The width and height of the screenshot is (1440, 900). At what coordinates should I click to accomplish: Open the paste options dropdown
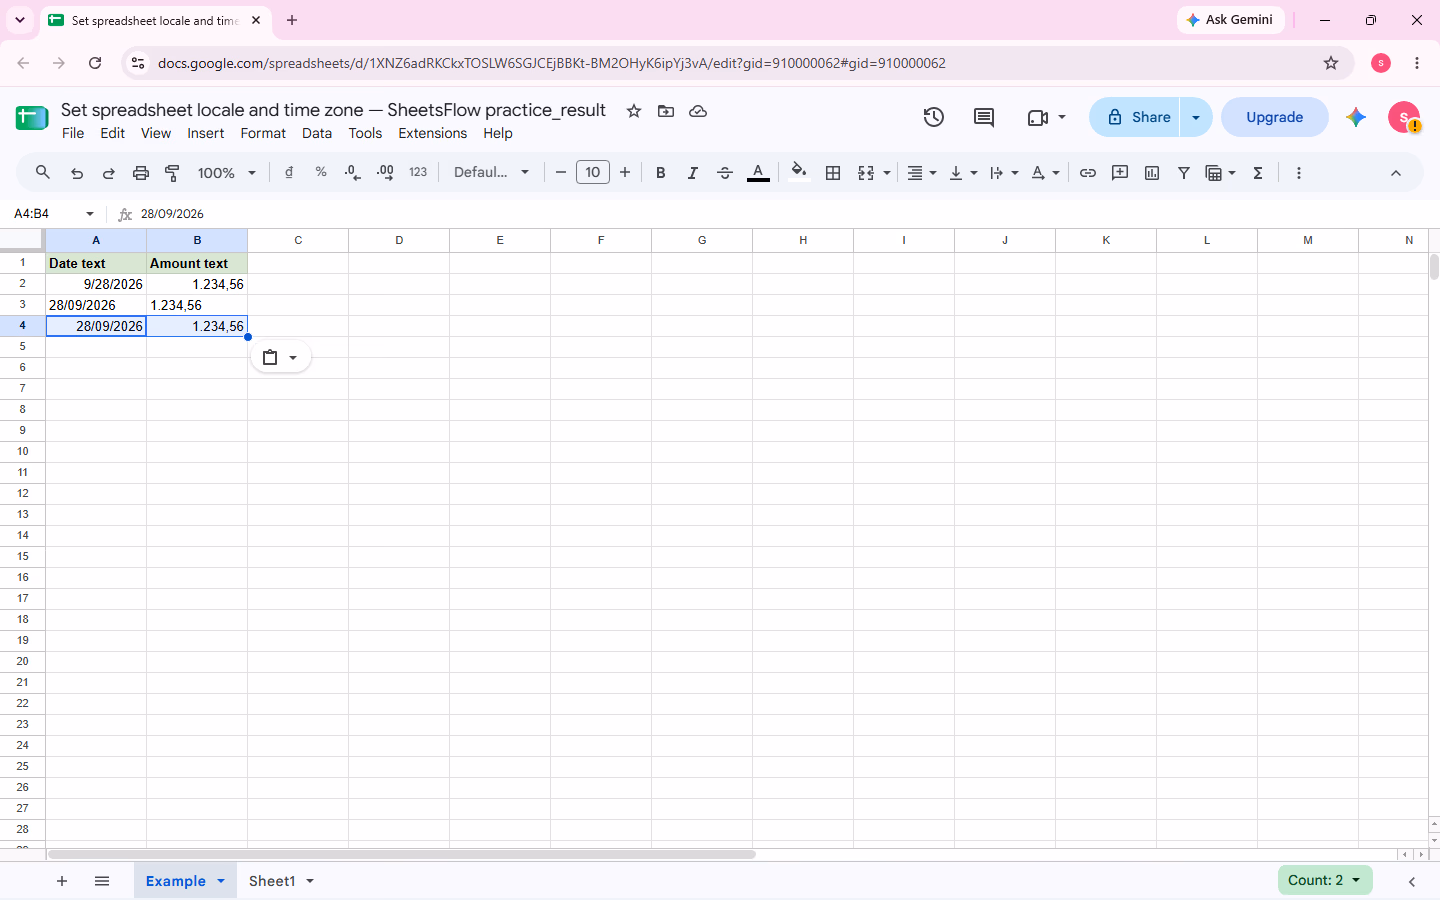pyautogui.click(x=281, y=357)
